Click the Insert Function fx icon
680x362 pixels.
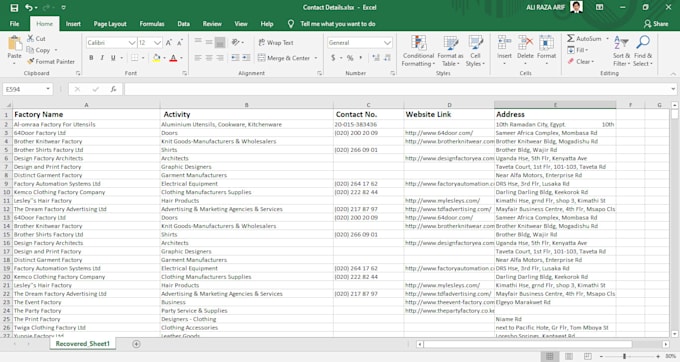click(x=113, y=89)
